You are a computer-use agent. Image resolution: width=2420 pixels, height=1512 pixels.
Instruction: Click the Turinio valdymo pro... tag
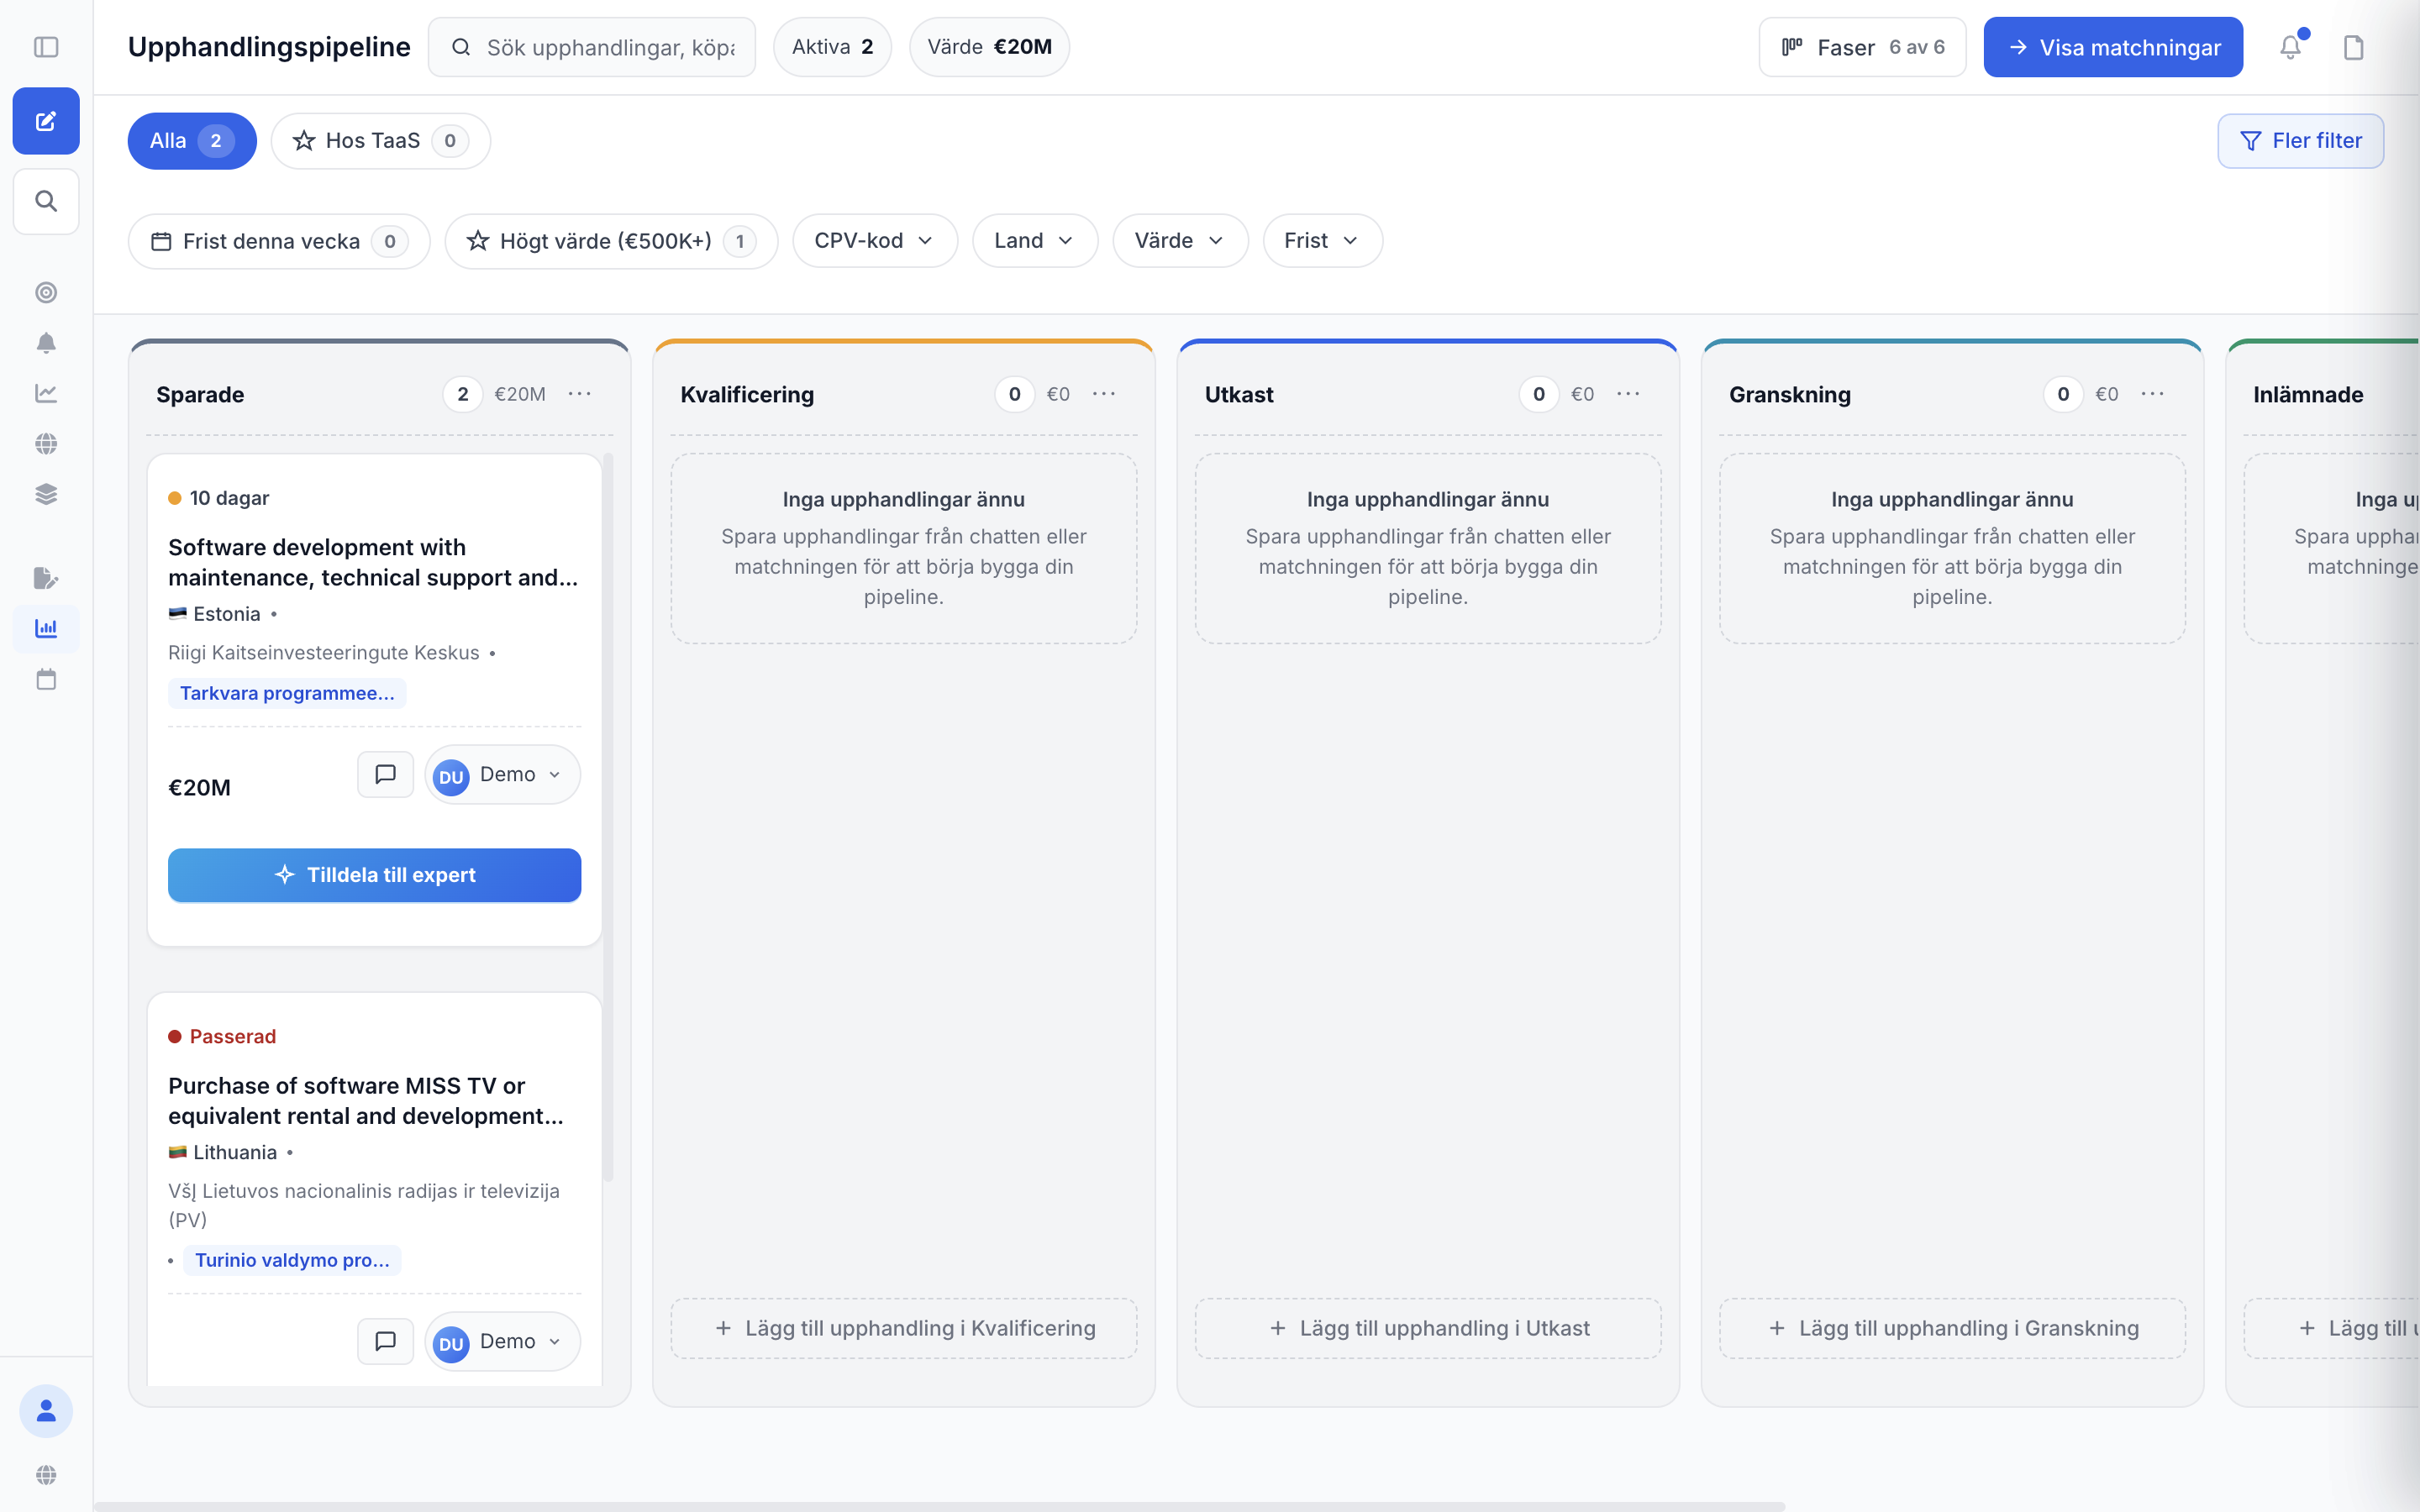coord(292,1260)
